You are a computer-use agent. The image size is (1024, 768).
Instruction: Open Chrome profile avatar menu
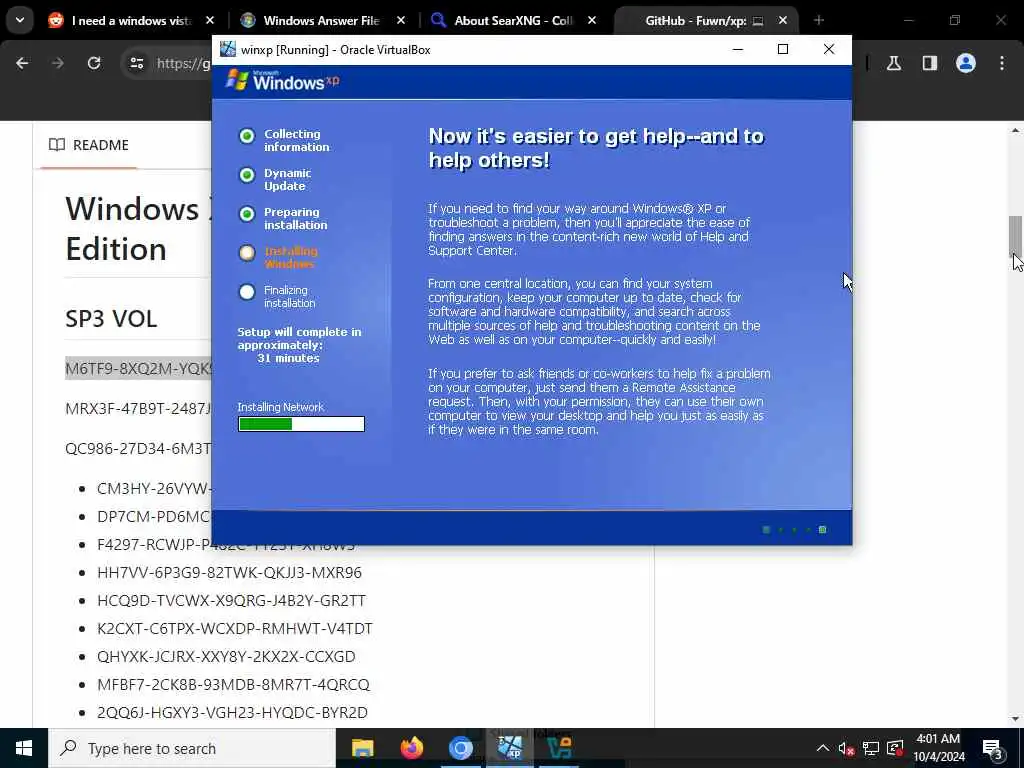(966, 63)
